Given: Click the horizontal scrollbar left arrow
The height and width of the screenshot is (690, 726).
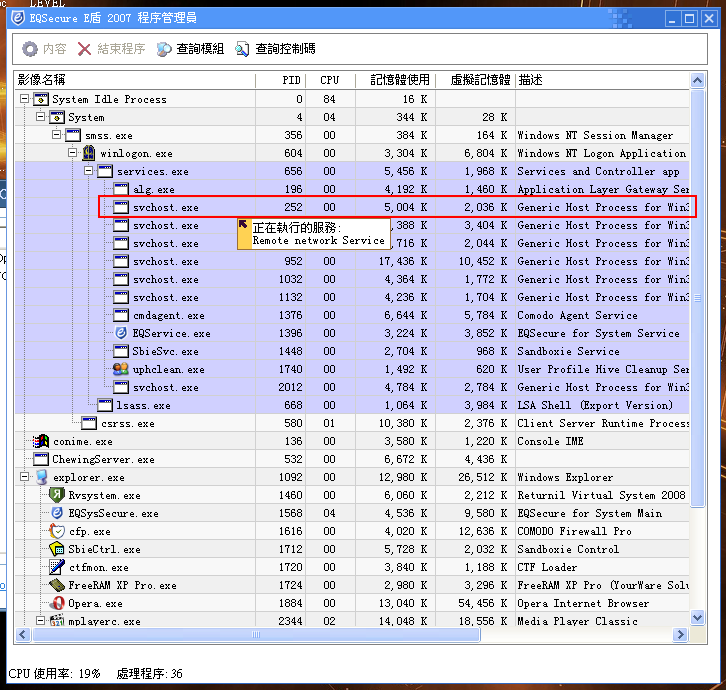Looking at the screenshot, I should tap(23, 634).
